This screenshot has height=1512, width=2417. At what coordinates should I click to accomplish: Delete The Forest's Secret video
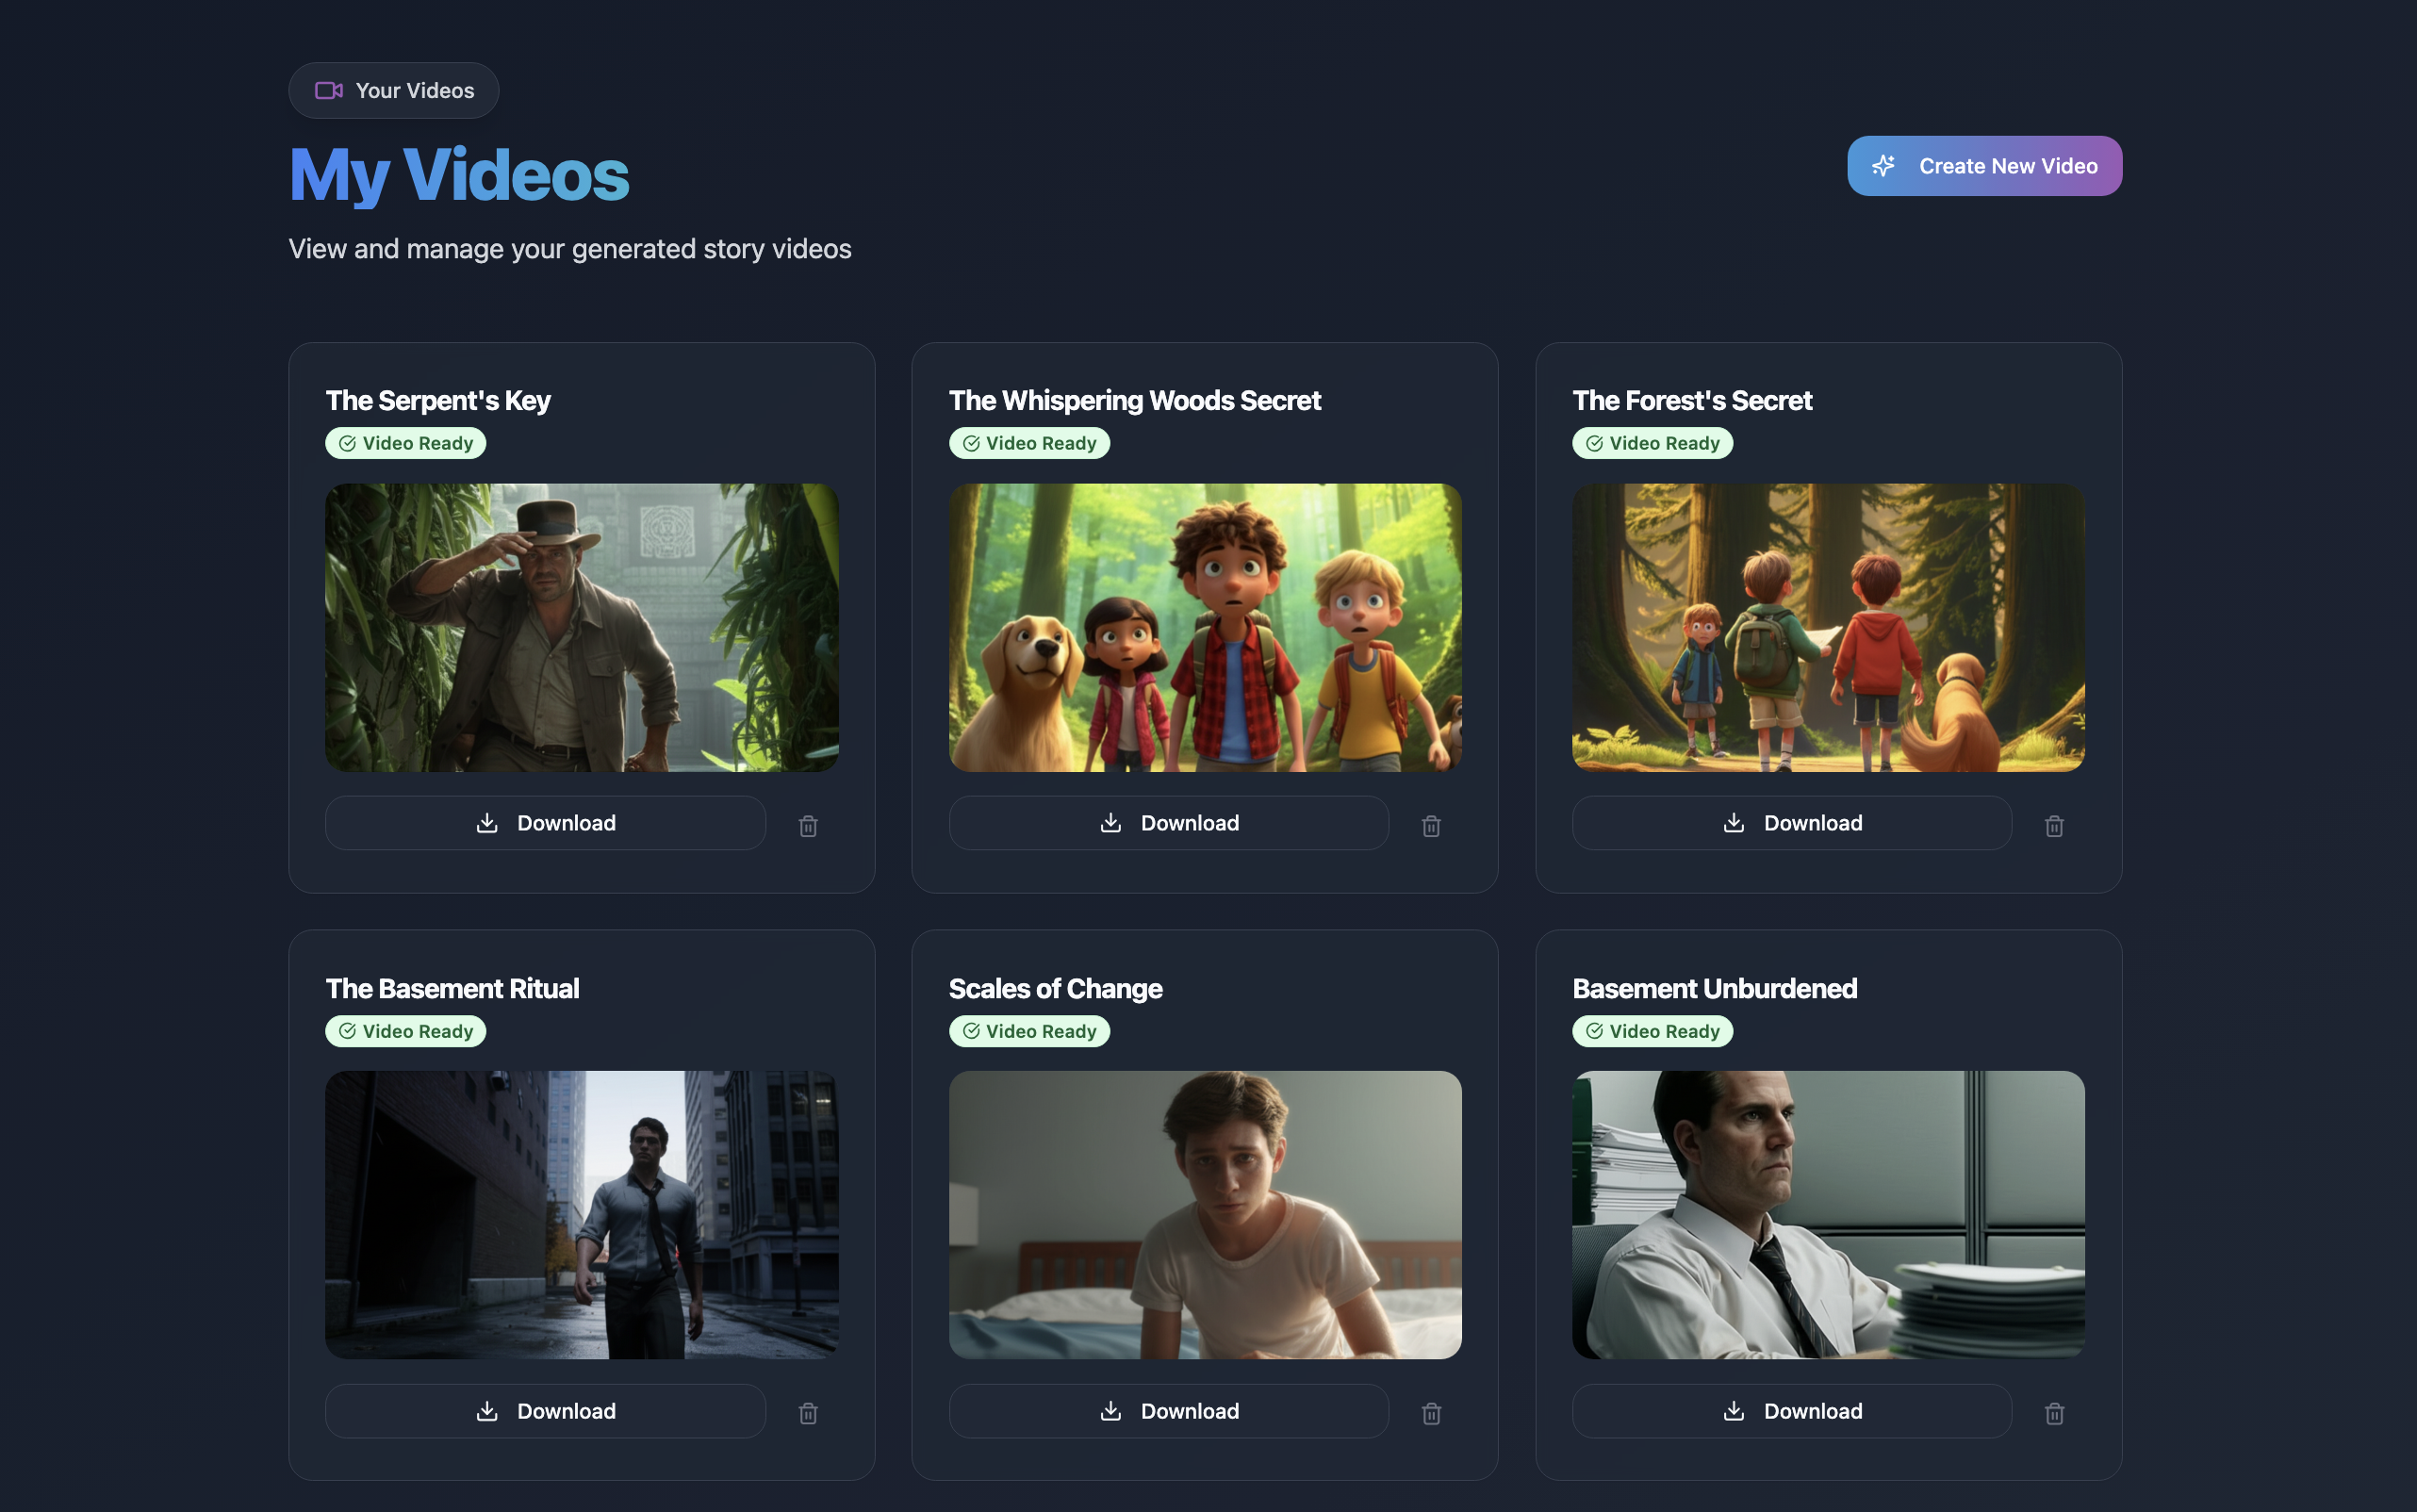tap(2054, 826)
